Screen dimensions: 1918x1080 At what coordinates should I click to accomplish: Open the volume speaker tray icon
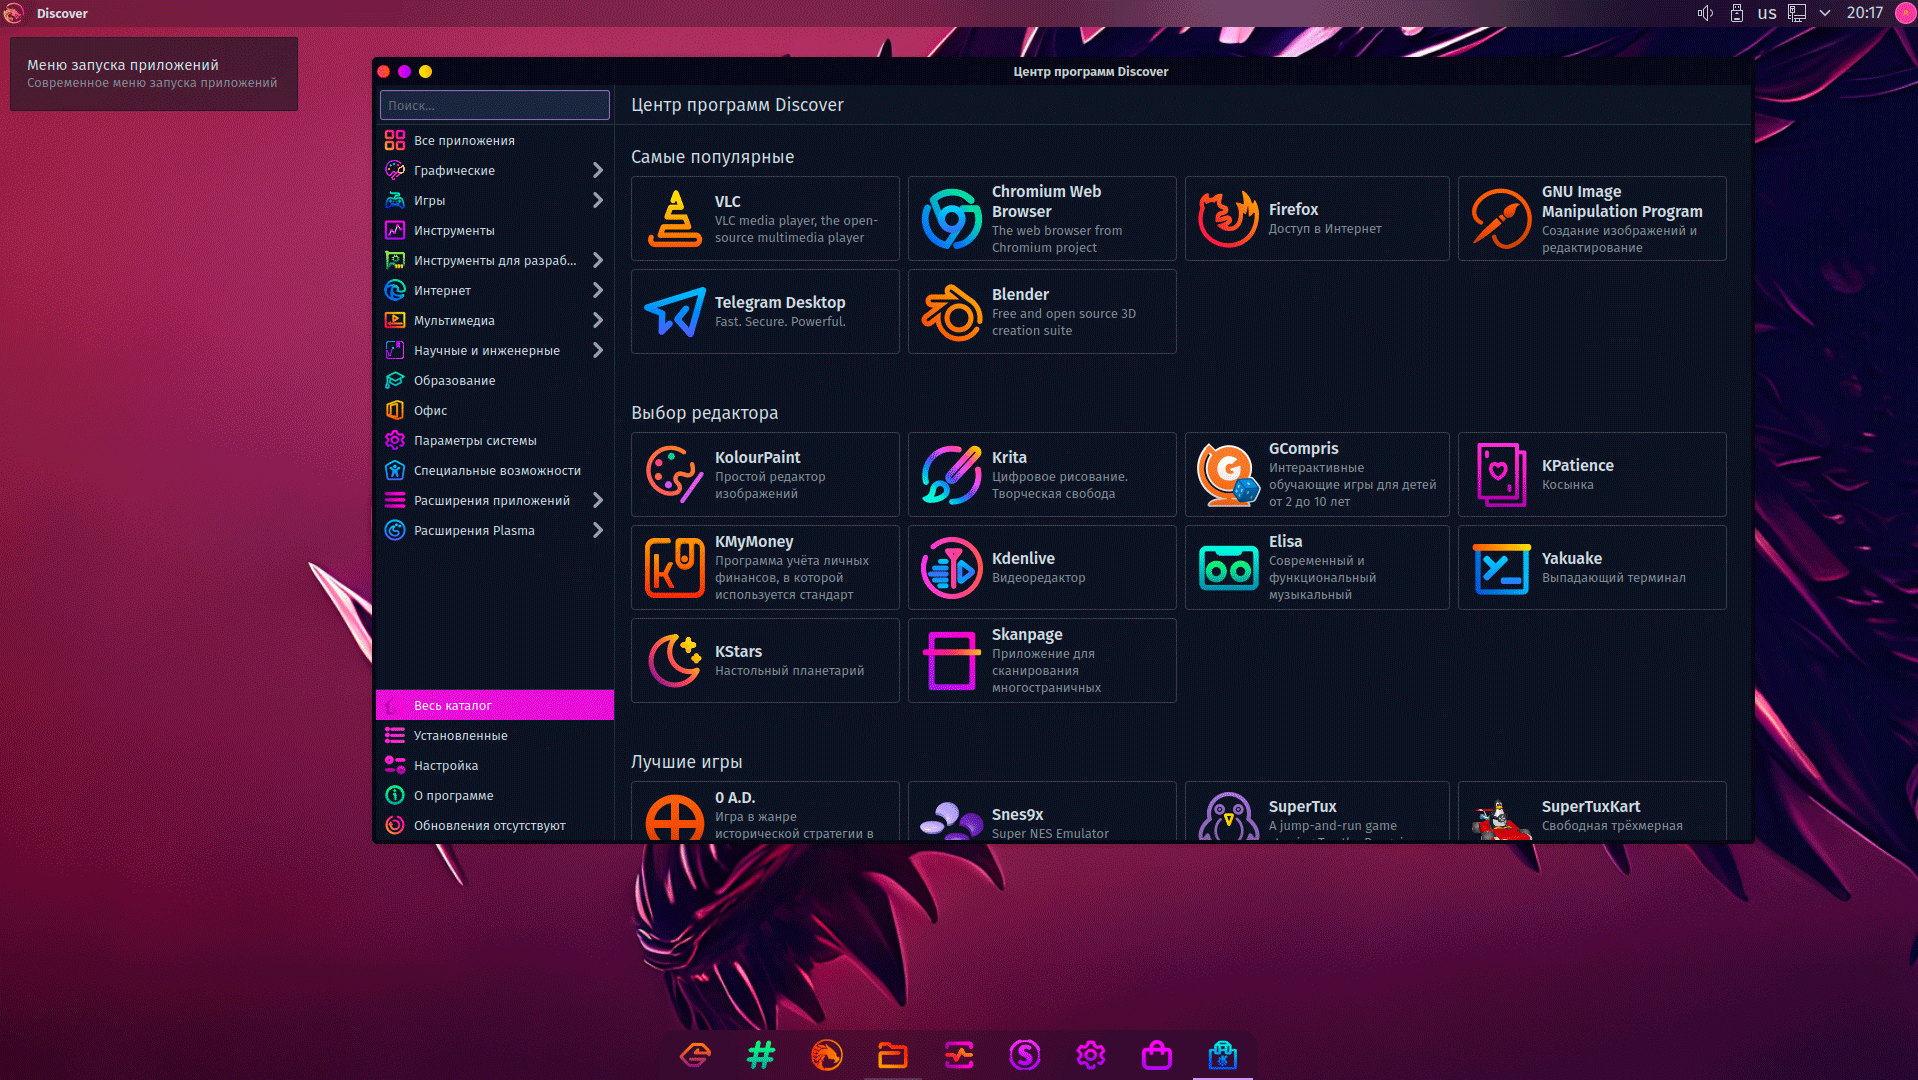1706,13
